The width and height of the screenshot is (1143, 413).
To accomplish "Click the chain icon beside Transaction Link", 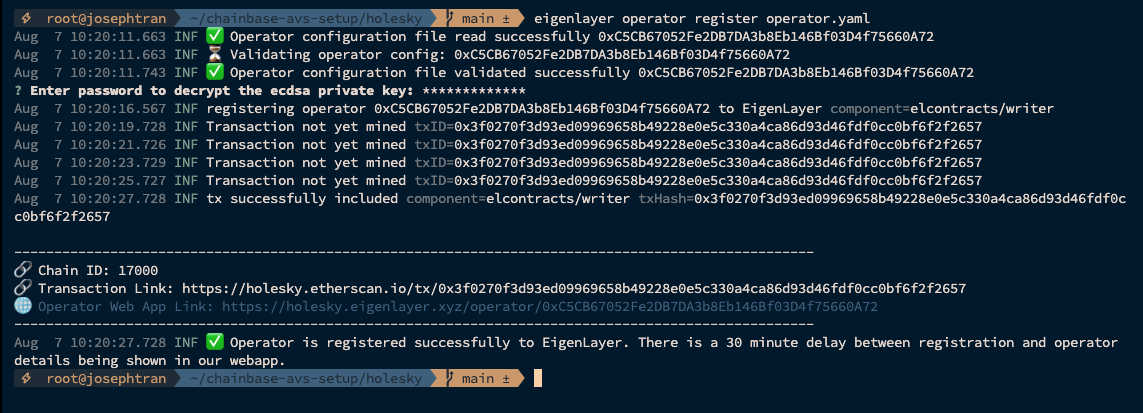I will pos(23,288).
